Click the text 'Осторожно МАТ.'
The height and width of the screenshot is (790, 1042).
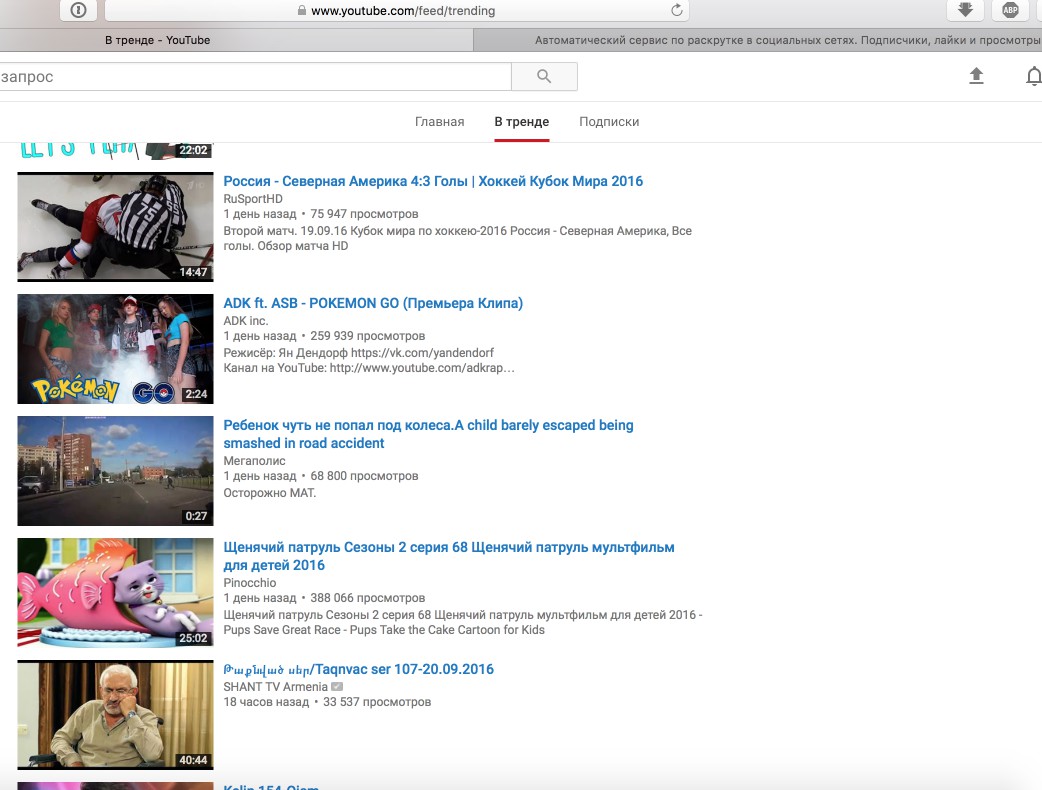pyautogui.click(x=269, y=493)
